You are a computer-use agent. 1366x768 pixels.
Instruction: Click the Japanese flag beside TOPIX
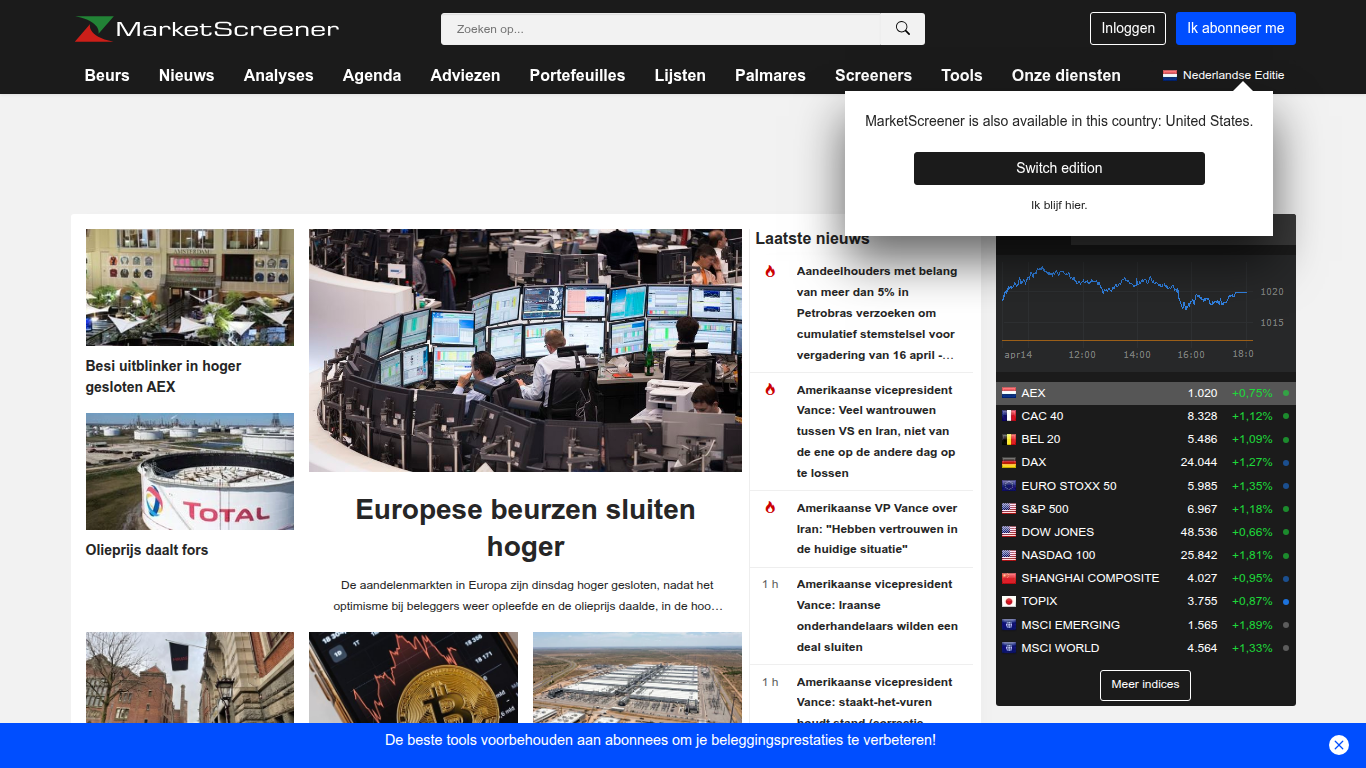(x=1009, y=601)
